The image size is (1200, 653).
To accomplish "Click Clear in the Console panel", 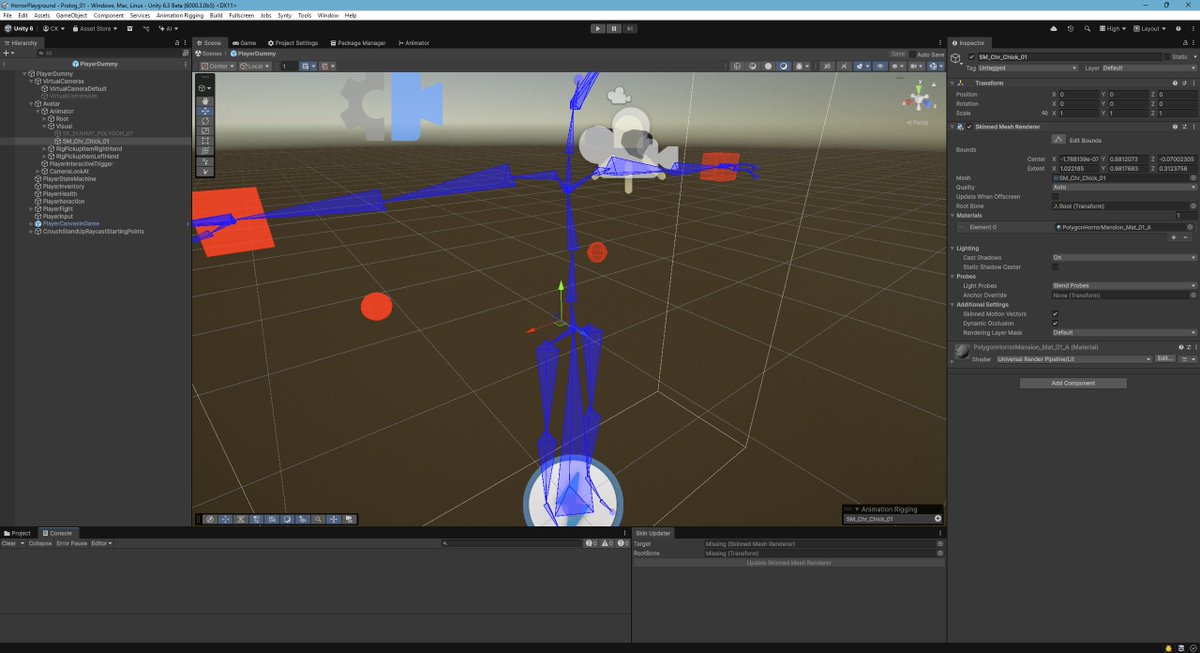I will (x=9, y=543).
